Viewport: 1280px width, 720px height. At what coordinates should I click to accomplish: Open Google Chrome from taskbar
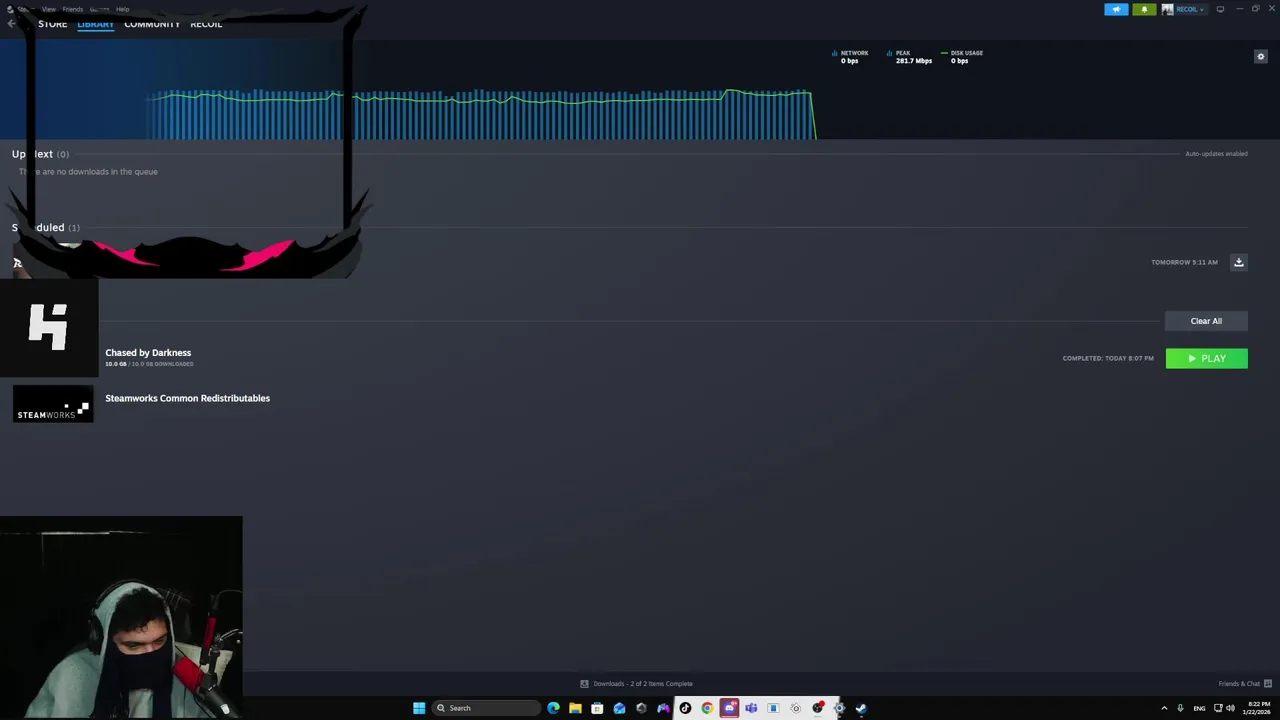(x=707, y=708)
